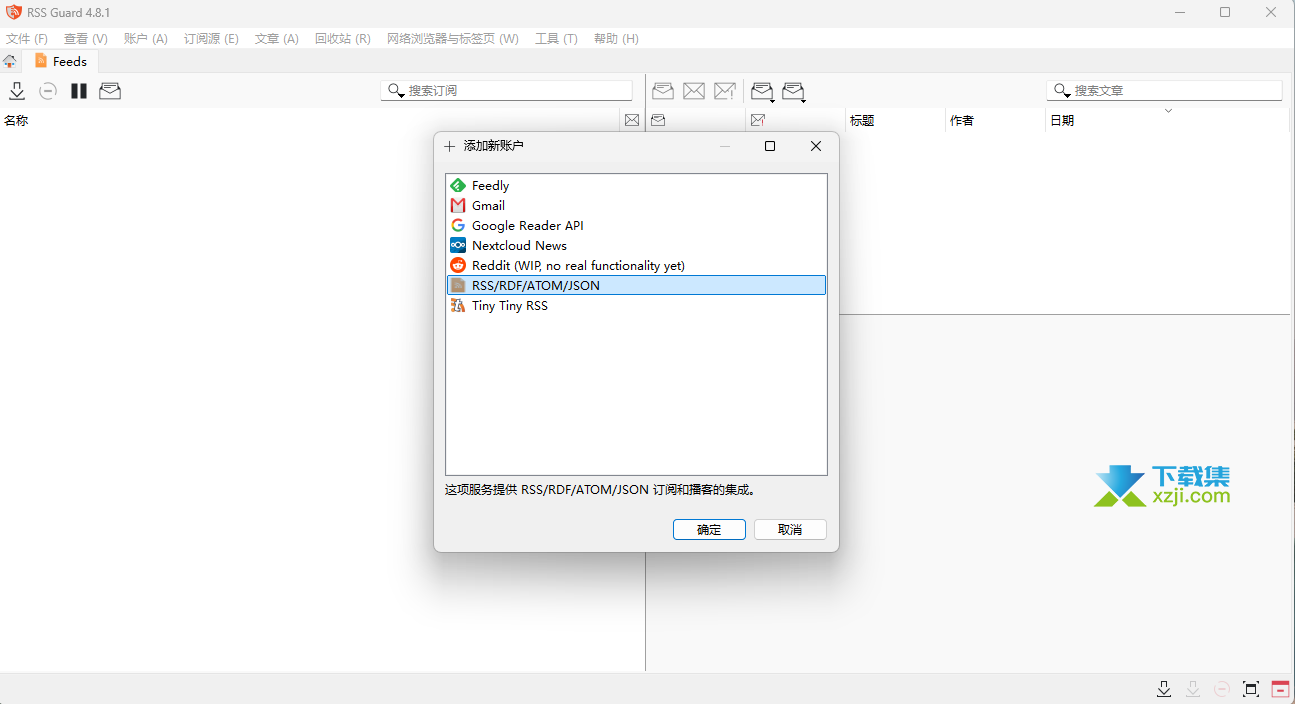Click the closed envelope mark unread icon
Image resolution: width=1295 pixels, height=704 pixels.
694,91
